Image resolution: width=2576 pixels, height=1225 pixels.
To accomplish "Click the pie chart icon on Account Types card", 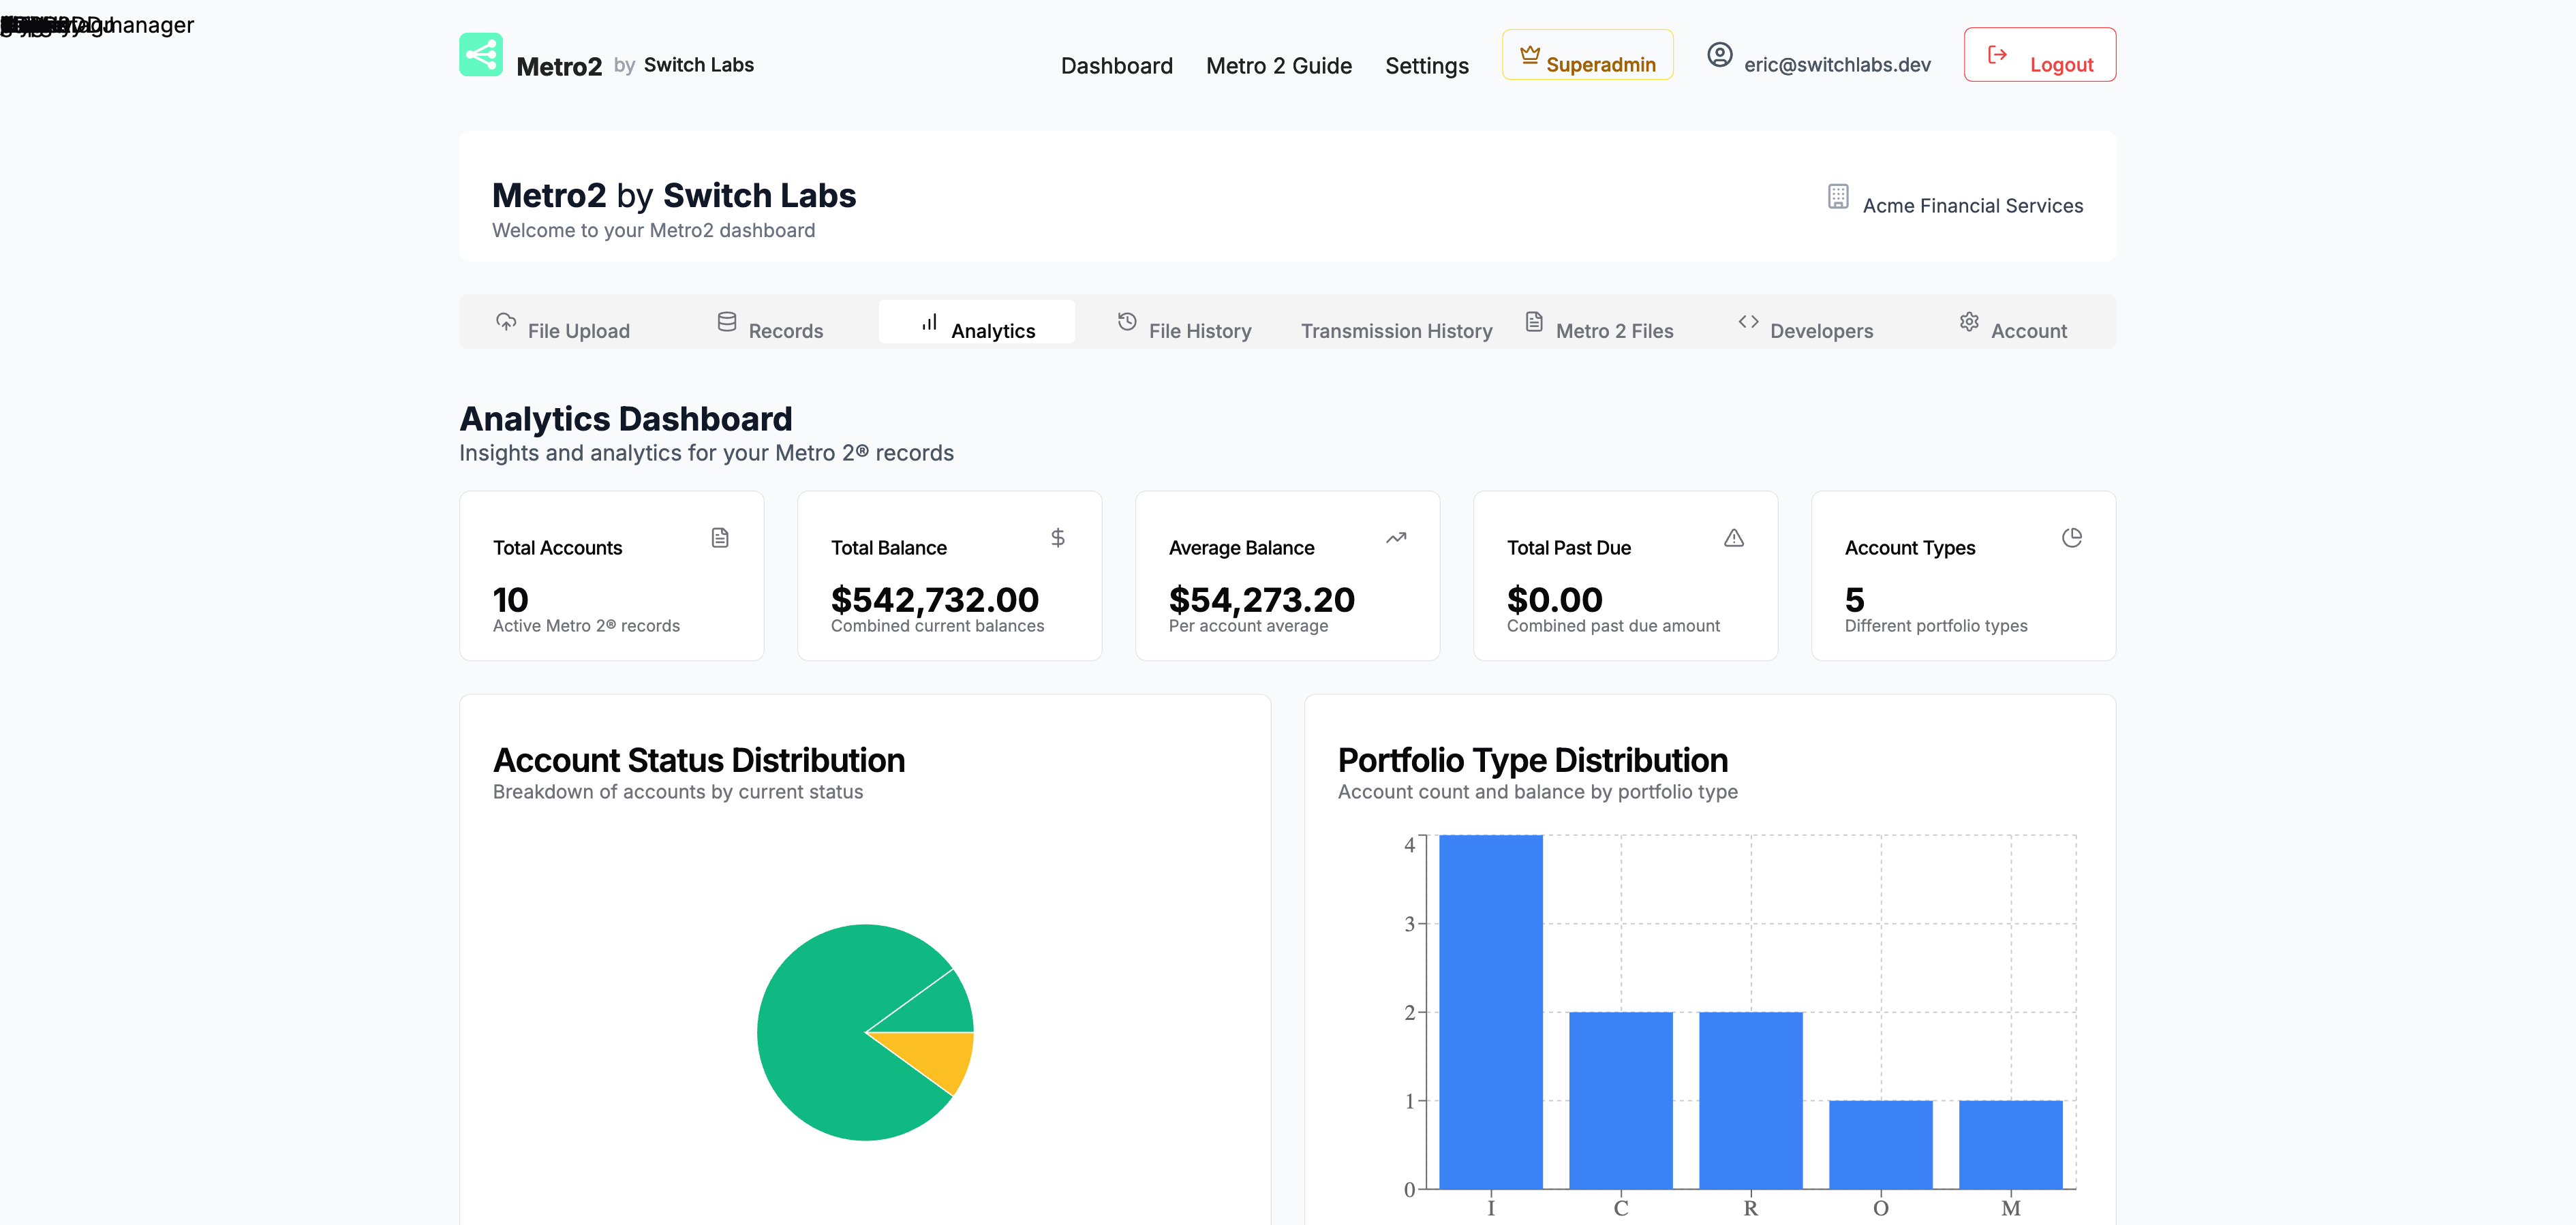I will [2071, 538].
